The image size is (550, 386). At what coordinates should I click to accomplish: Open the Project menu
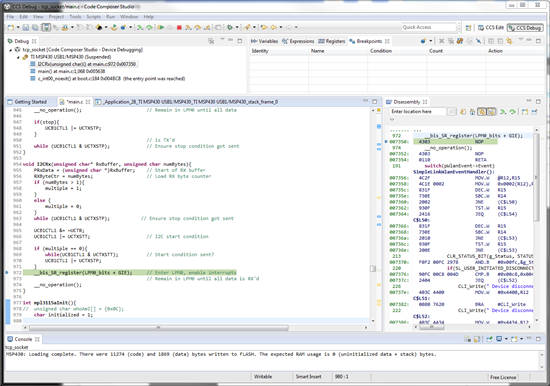tap(56, 17)
